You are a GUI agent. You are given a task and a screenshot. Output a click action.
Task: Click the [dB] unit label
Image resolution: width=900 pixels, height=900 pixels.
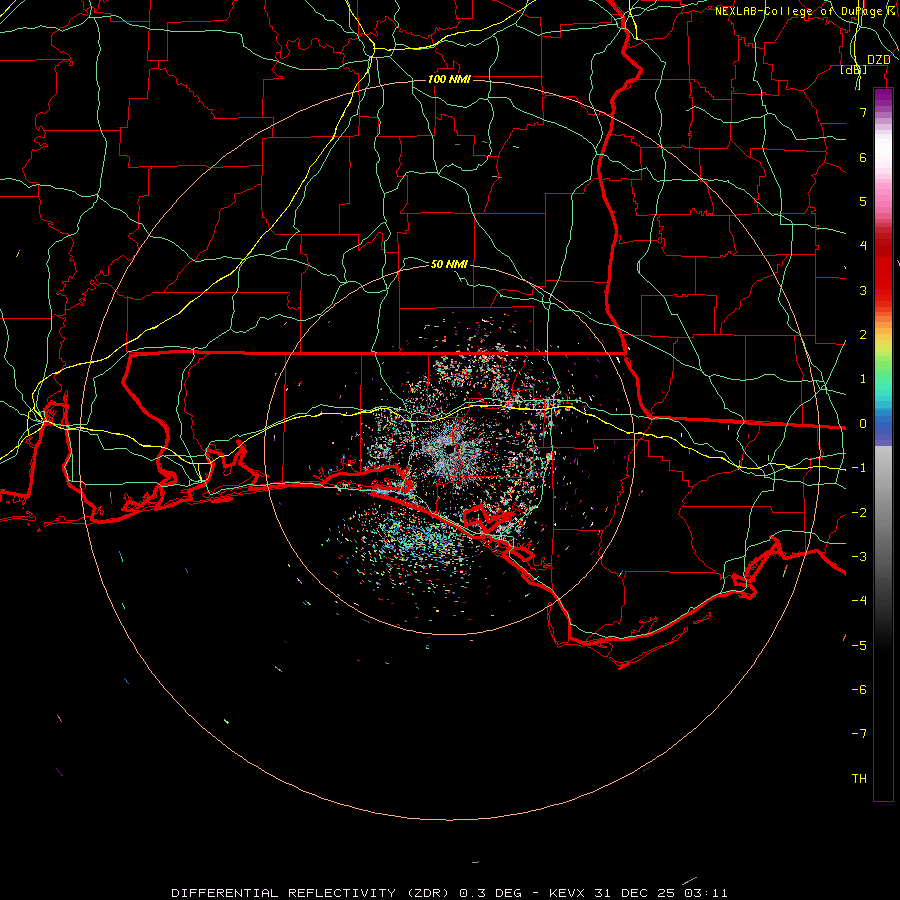pyautogui.click(x=854, y=69)
